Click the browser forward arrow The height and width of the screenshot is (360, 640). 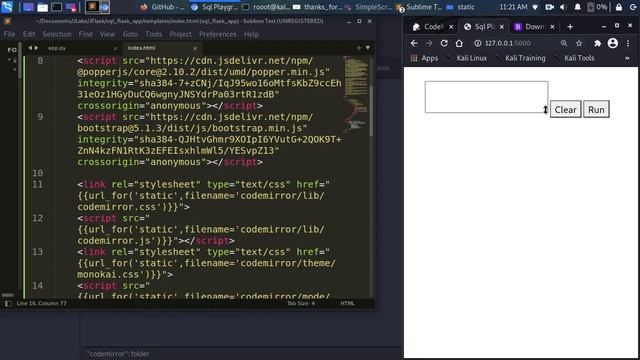pyautogui.click(x=429, y=43)
